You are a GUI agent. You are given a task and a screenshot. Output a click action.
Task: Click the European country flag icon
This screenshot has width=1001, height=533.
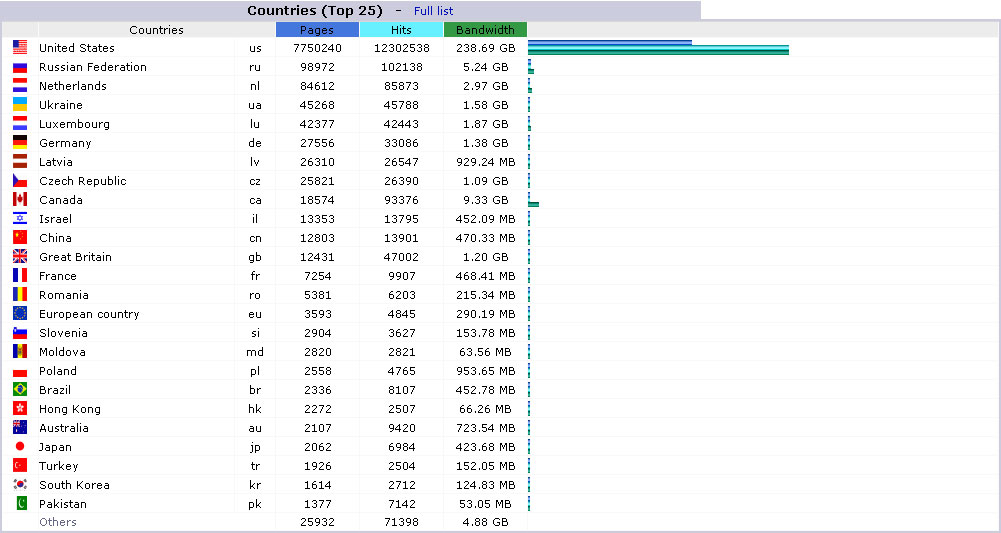coord(20,314)
